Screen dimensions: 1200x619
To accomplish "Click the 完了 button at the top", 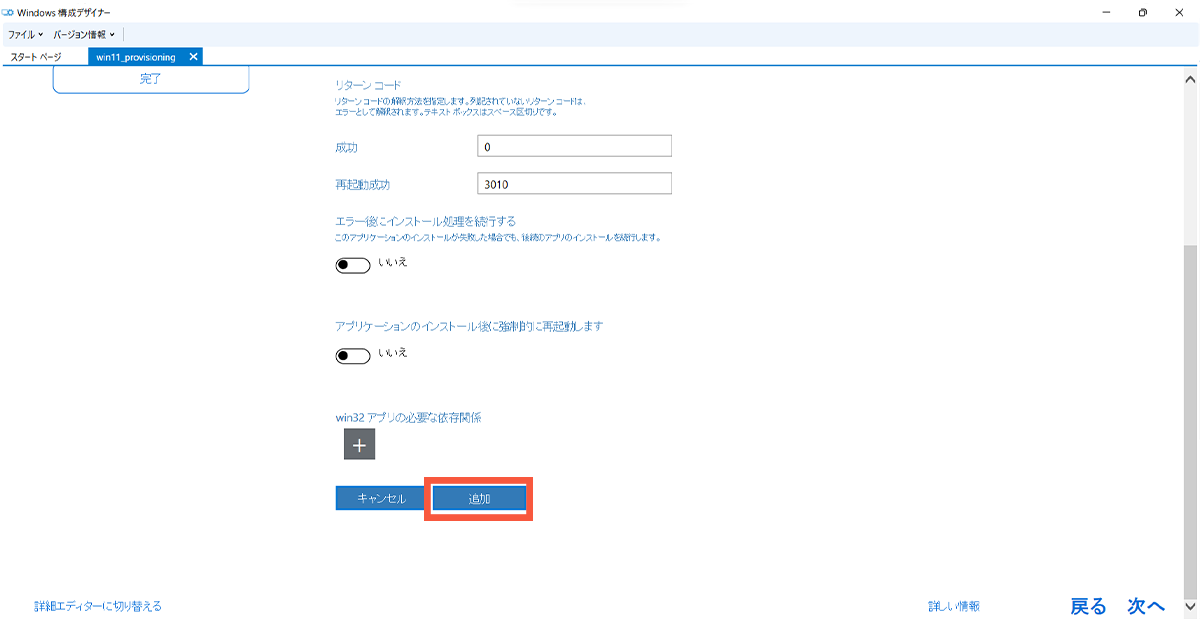I will [x=150, y=77].
